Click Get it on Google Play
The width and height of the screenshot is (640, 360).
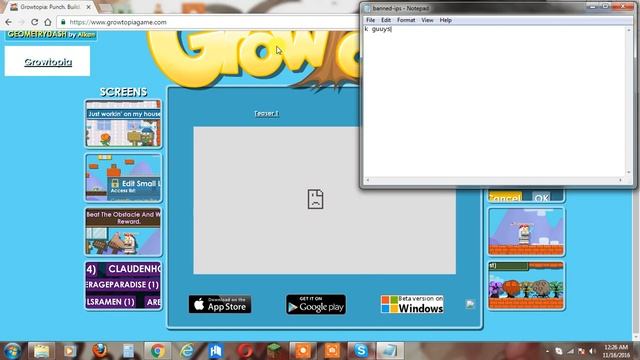pyautogui.click(x=316, y=304)
